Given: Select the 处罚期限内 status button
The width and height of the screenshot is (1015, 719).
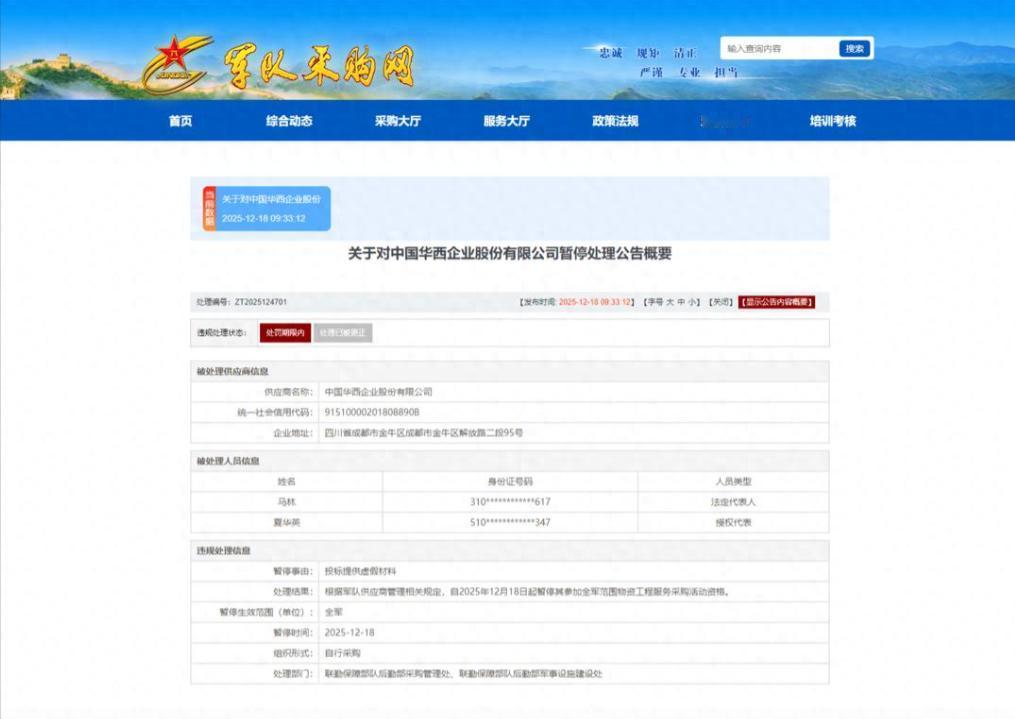Looking at the screenshot, I should [x=285, y=333].
